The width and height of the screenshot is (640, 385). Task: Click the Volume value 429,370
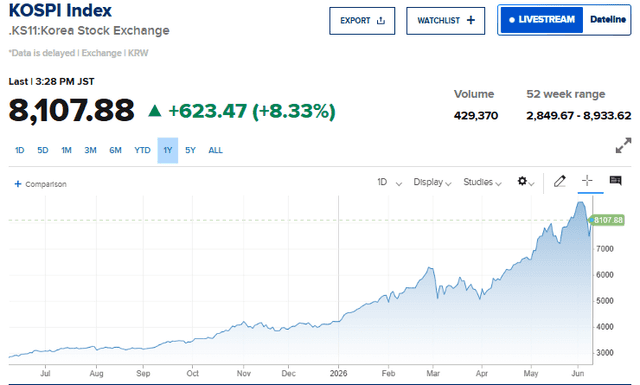tap(476, 116)
